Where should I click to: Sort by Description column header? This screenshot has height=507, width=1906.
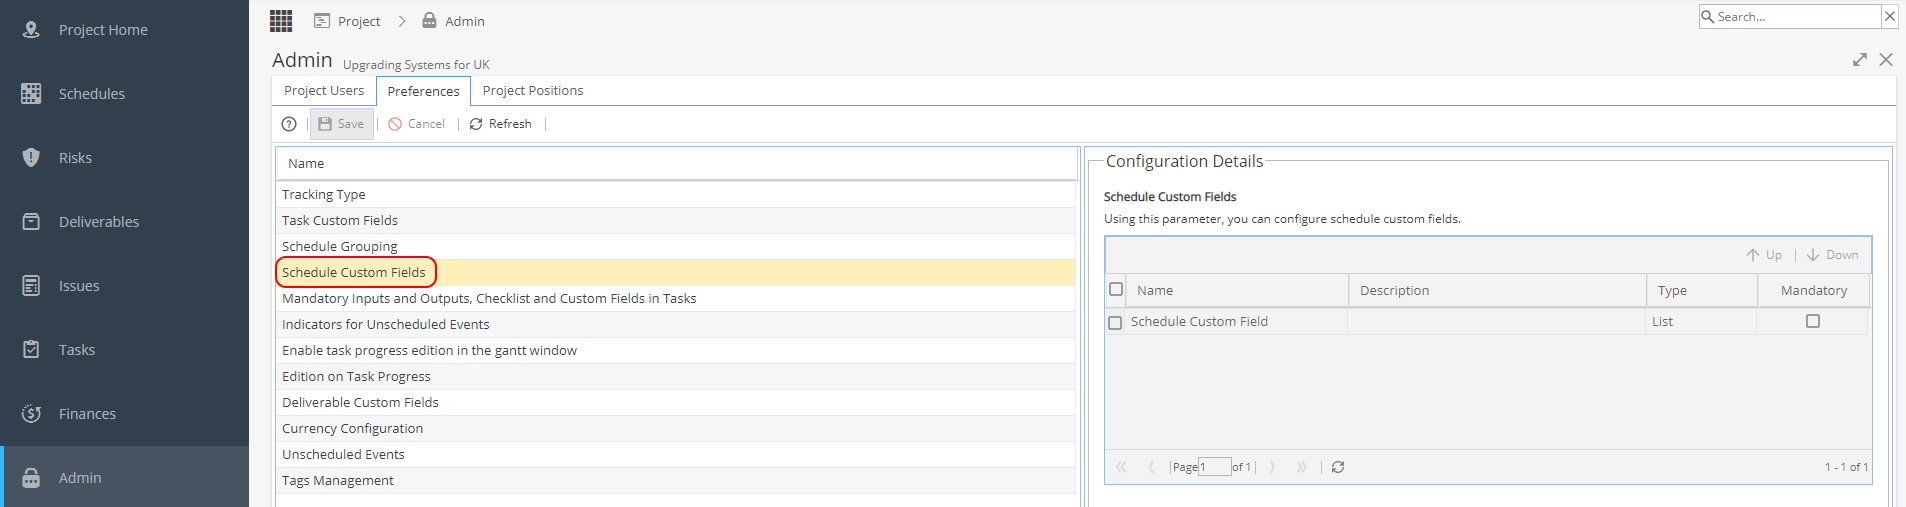pos(1497,290)
